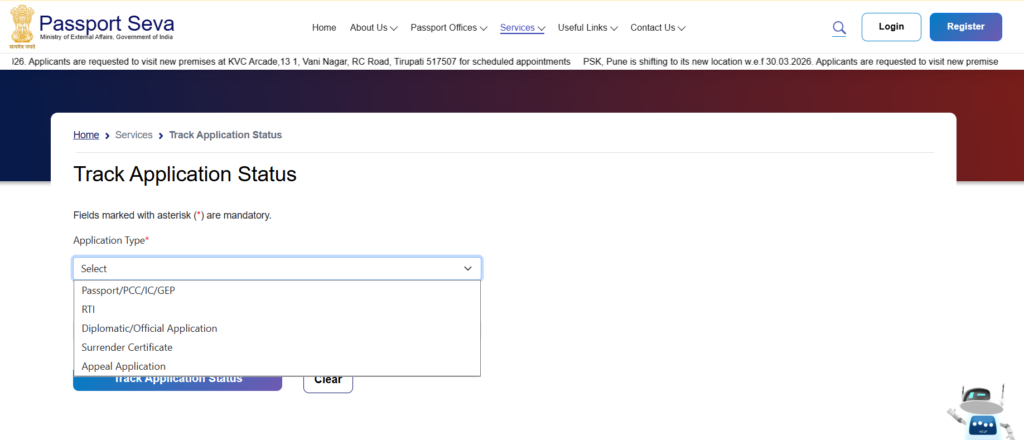1024x440 pixels.
Task: Expand the About Us chevron arrow
Action: (x=394, y=28)
